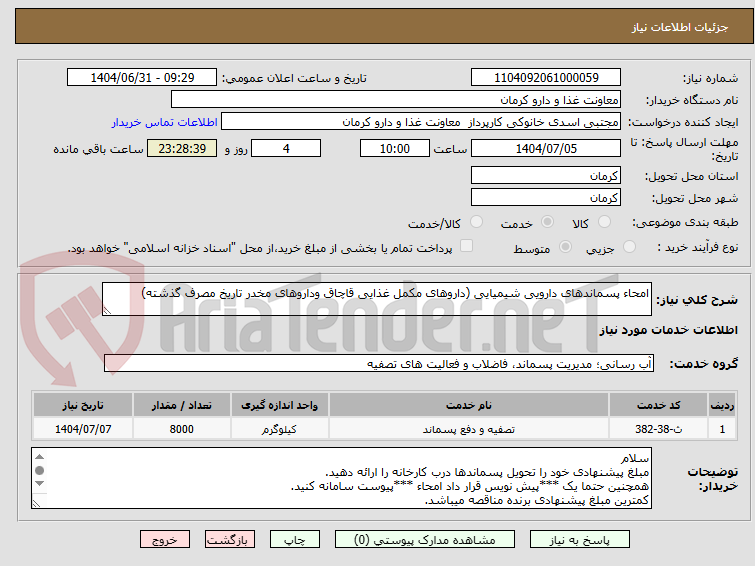
Task: Click the ردیف column header
Action: [x=722, y=405]
